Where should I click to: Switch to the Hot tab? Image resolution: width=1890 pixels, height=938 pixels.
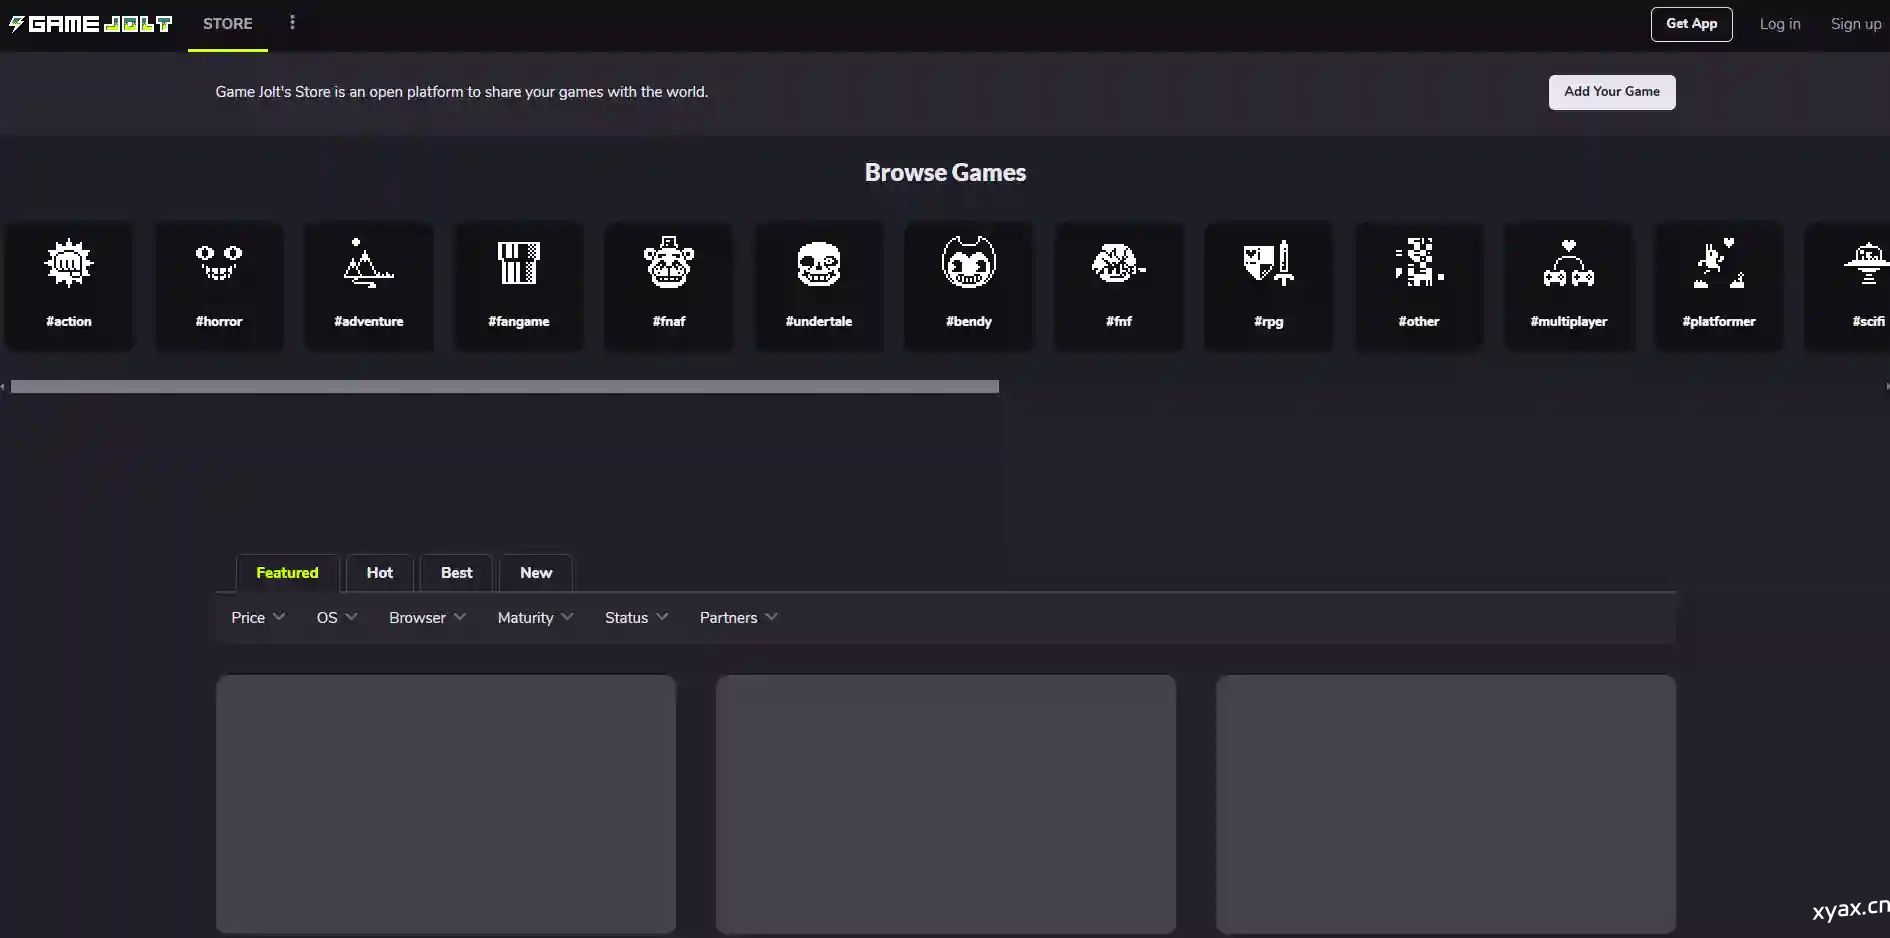pos(380,573)
